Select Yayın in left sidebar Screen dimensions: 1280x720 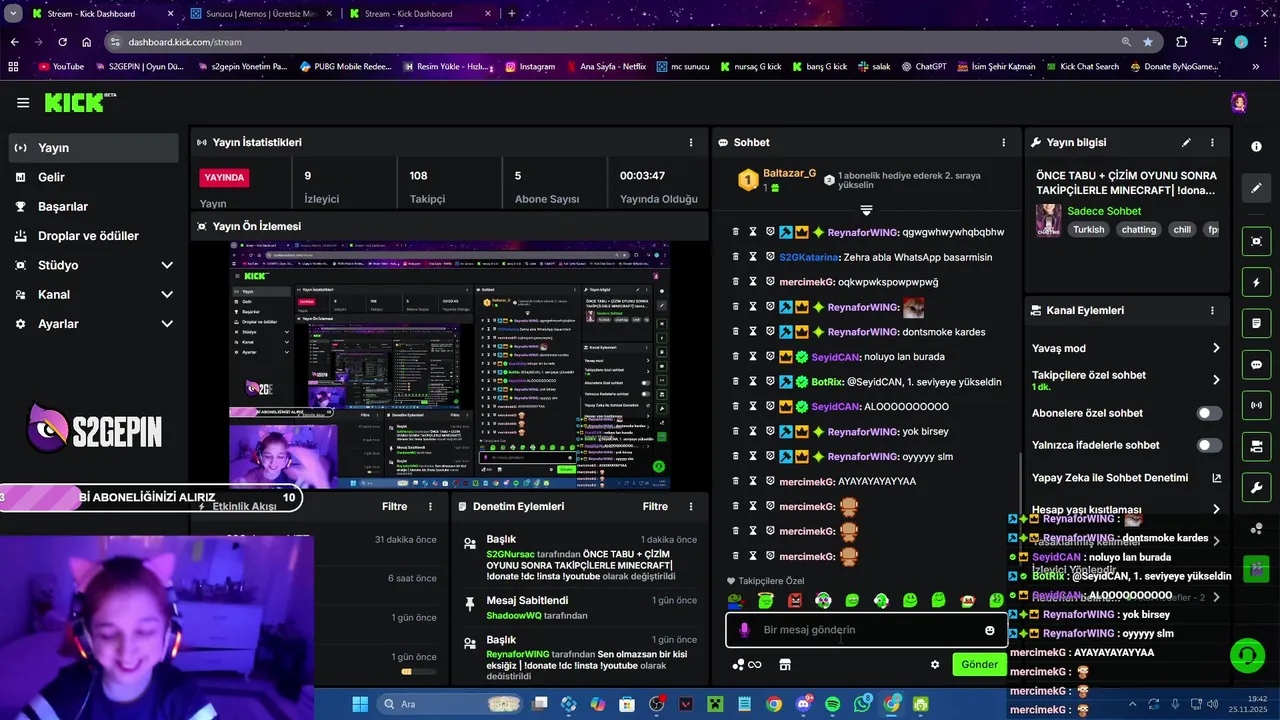(x=94, y=148)
